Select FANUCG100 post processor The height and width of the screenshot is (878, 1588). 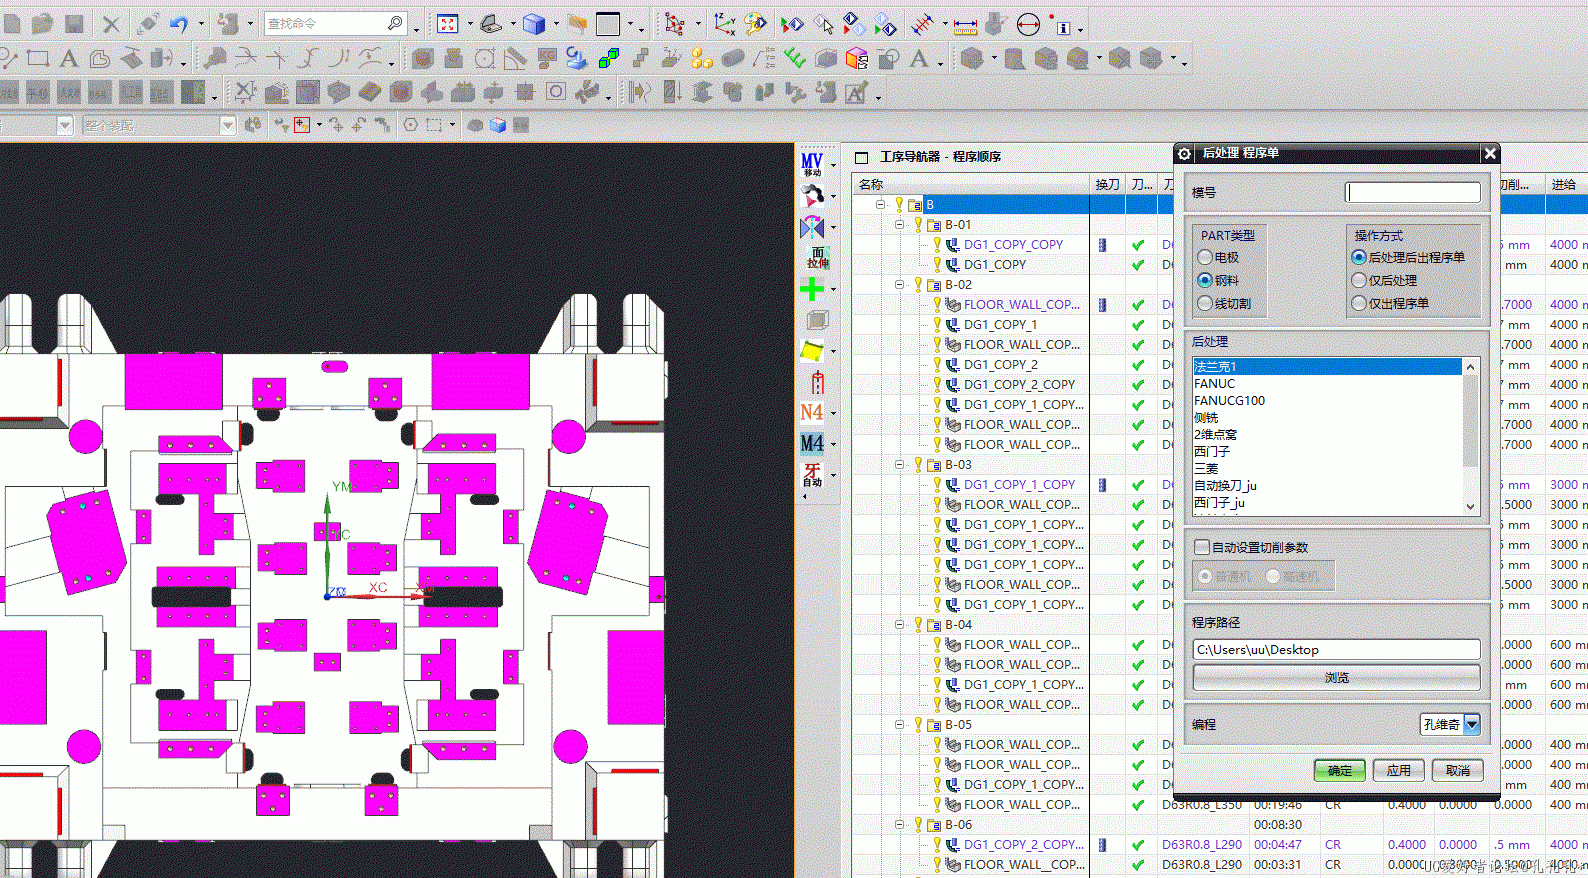[x=1327, y=400]
